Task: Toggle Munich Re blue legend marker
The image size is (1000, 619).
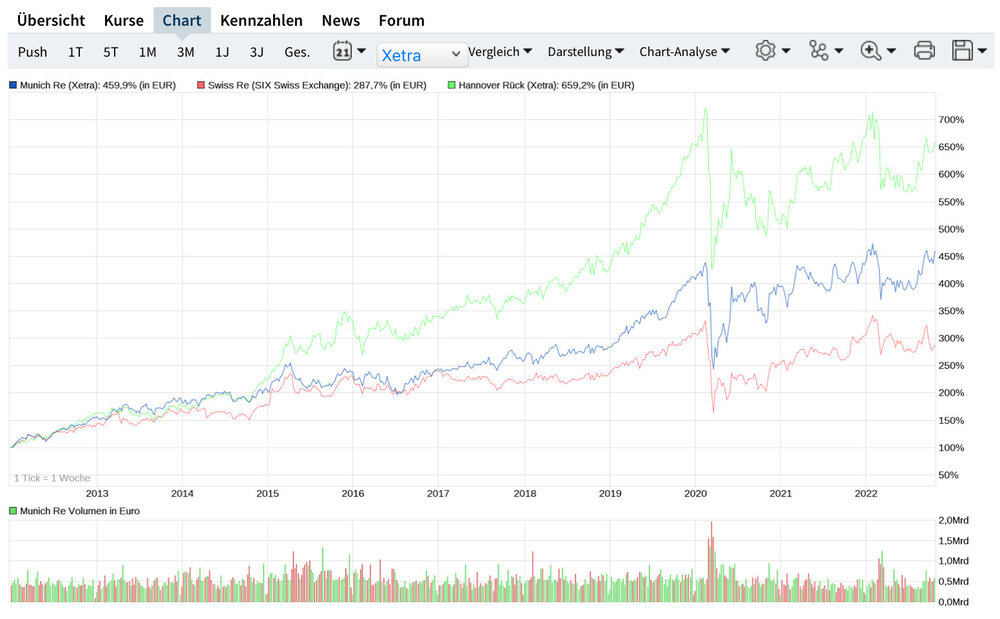Action: click(x=13, y=86)
